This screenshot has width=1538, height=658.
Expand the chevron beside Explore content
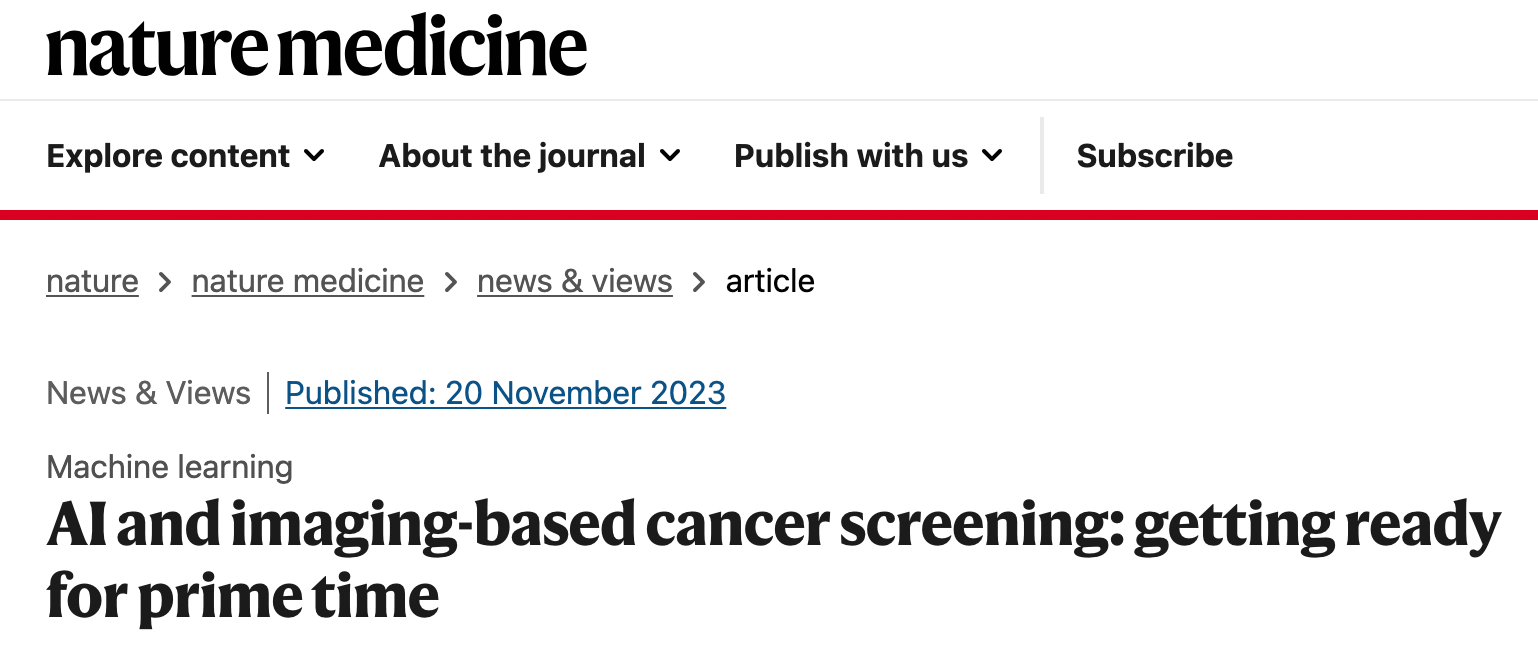pyautogui.click(x=314, y=156)
